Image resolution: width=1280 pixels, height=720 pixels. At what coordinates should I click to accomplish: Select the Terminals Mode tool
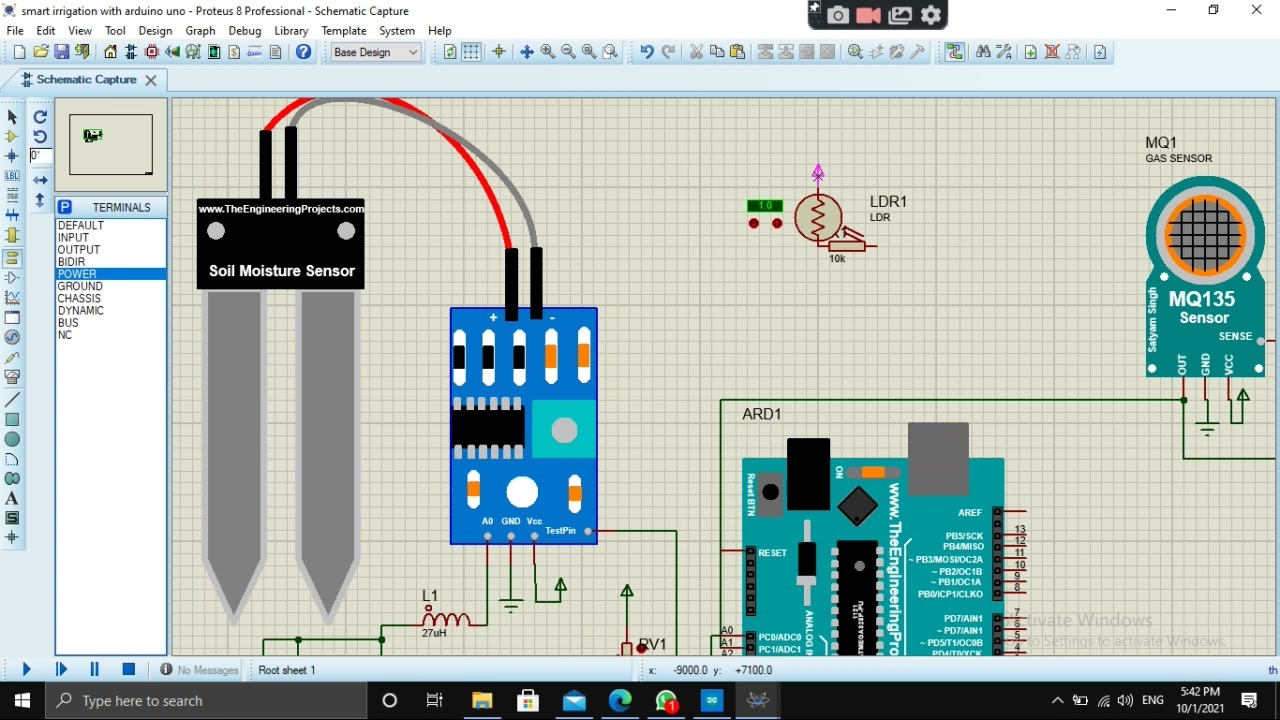(12, 257)
